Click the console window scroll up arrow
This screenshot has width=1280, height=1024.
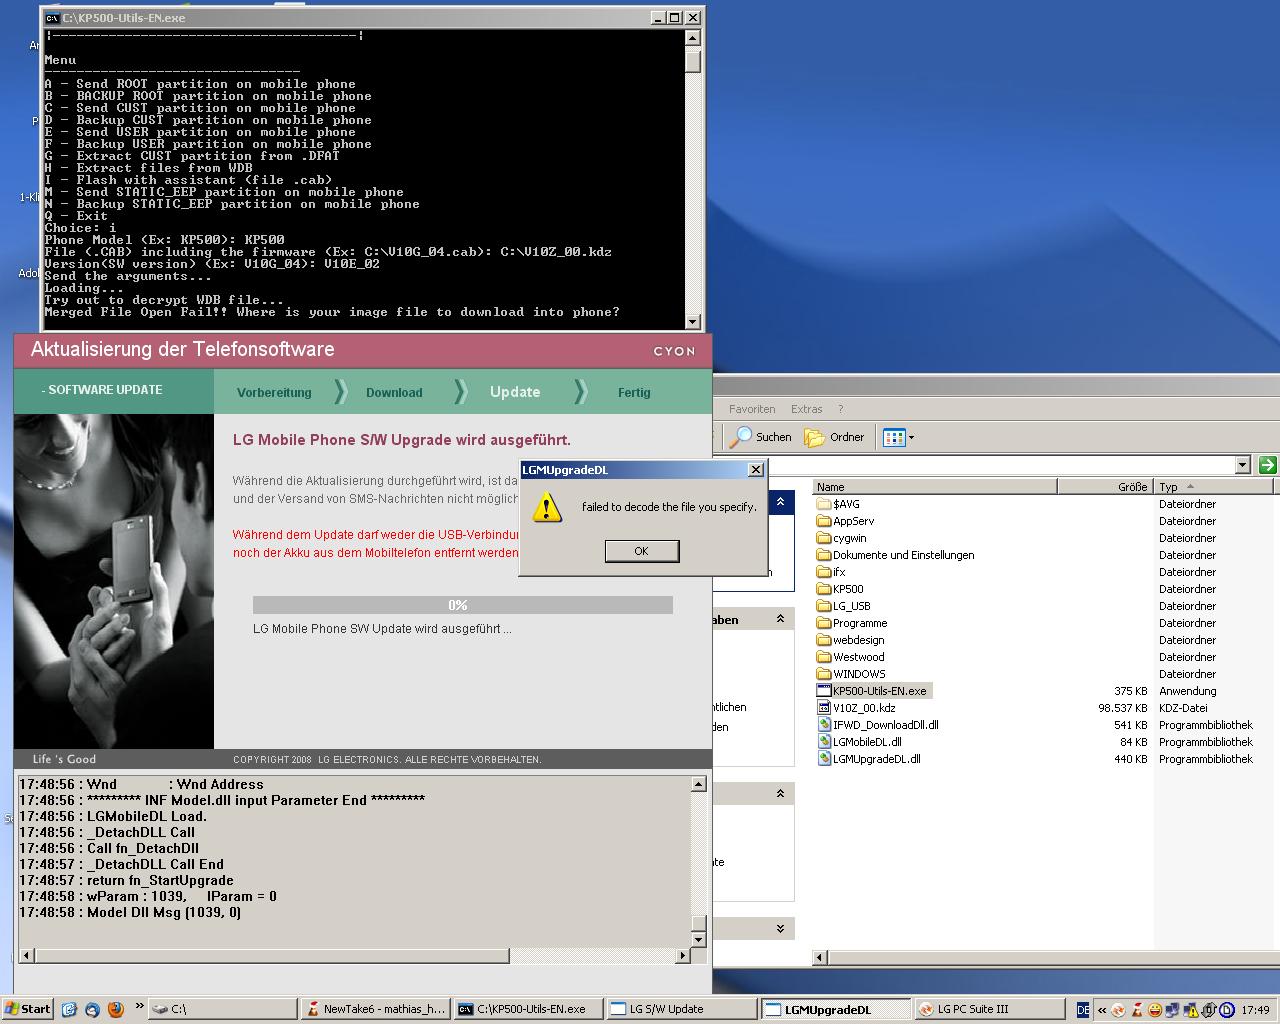(x=693, y=38)
